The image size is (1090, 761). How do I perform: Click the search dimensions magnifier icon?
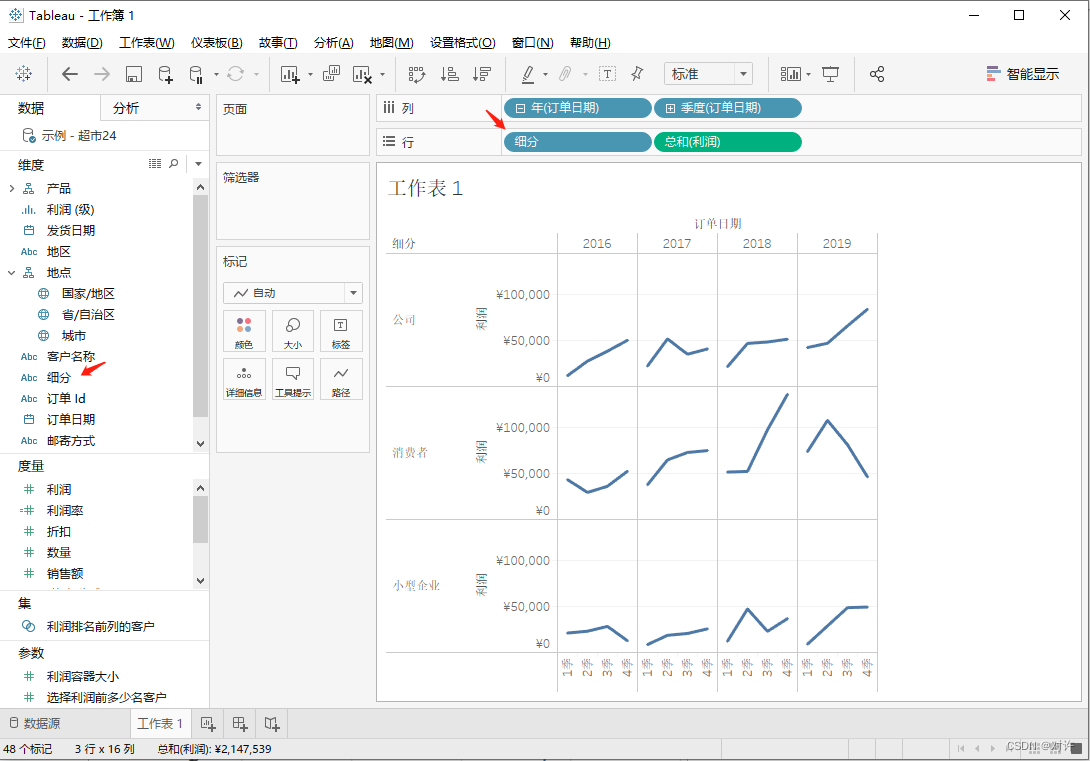pyautogui.click(x=174, y=164)
